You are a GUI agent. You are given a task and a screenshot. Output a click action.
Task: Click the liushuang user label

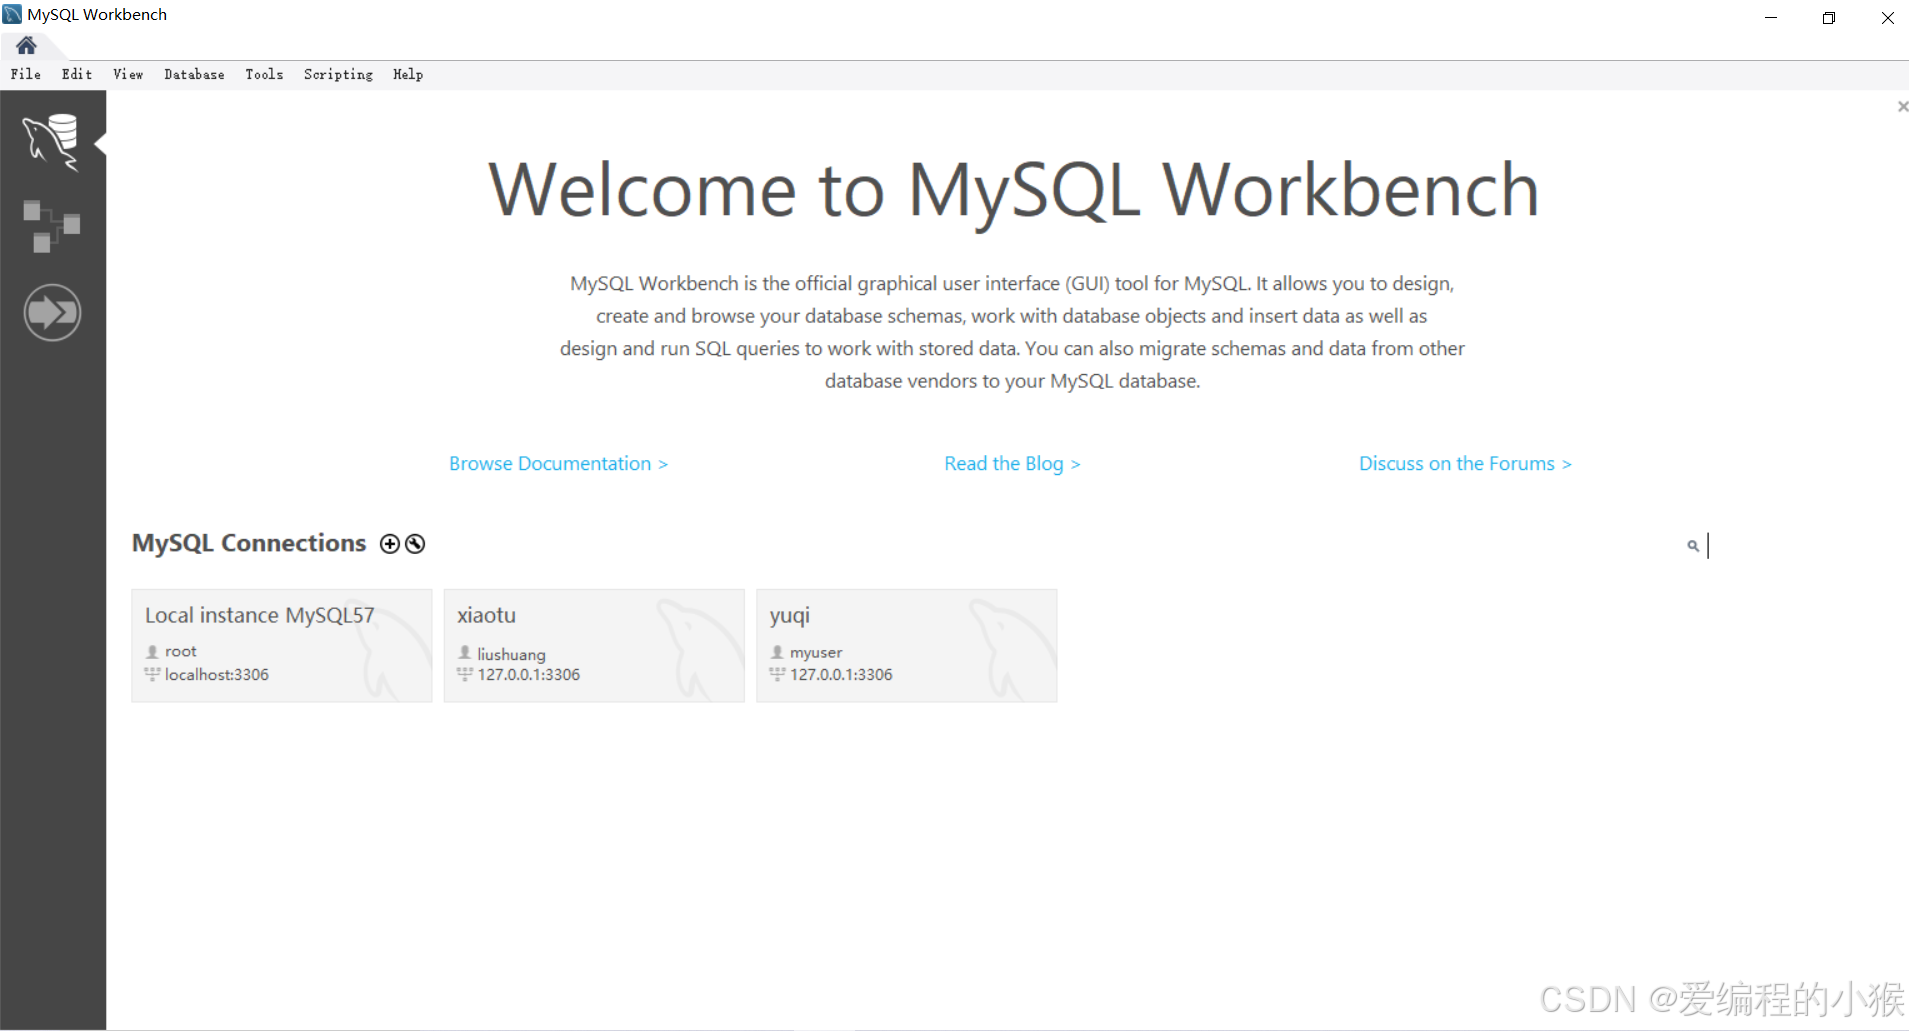tap(511, 654)
